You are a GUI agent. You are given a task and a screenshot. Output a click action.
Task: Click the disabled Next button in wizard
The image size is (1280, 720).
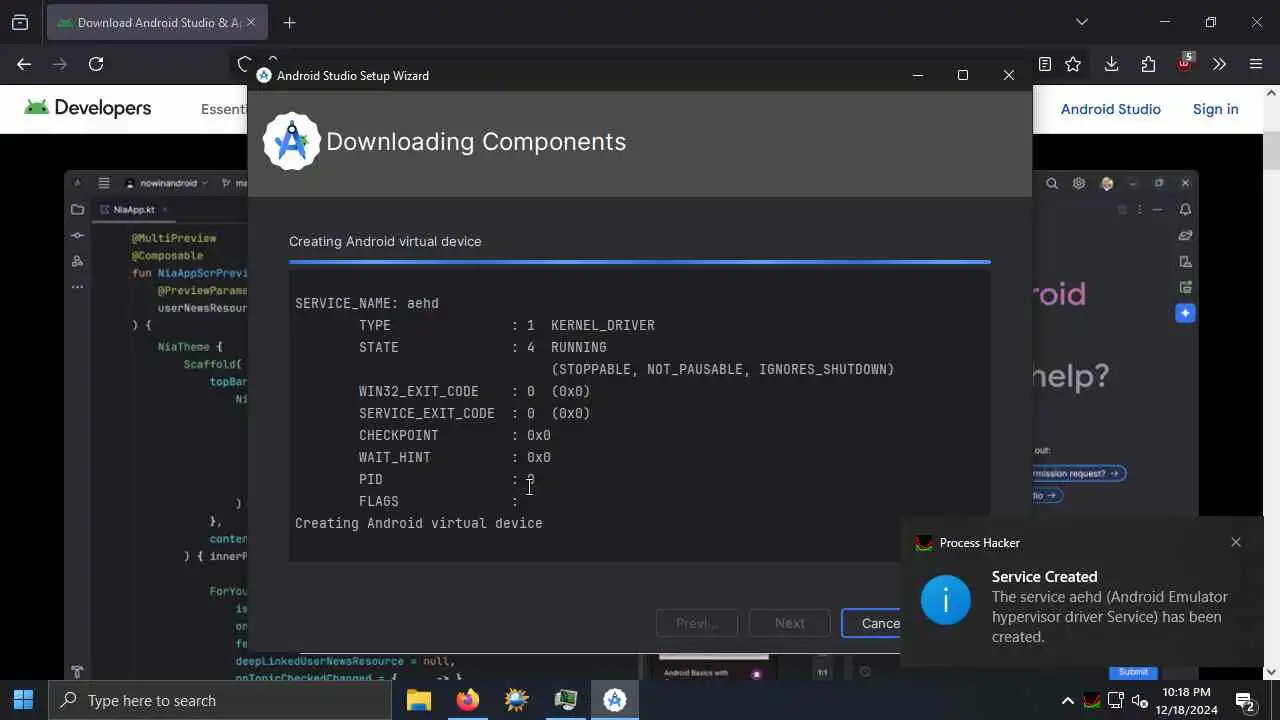(x=789, y=623)
